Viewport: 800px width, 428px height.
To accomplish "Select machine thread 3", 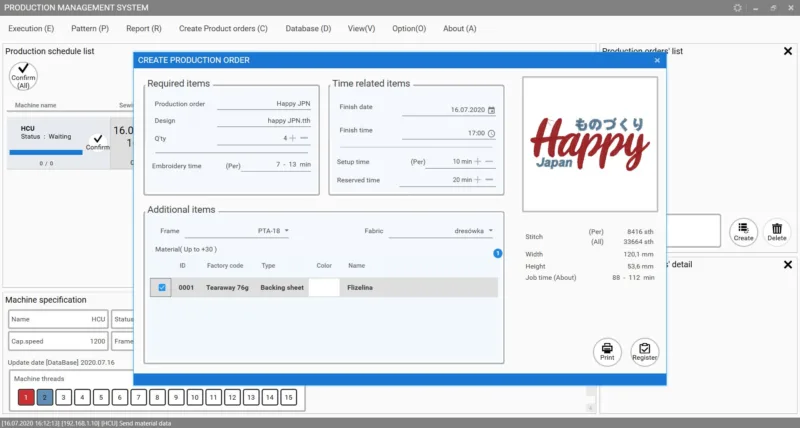I will tap(63, 397).
